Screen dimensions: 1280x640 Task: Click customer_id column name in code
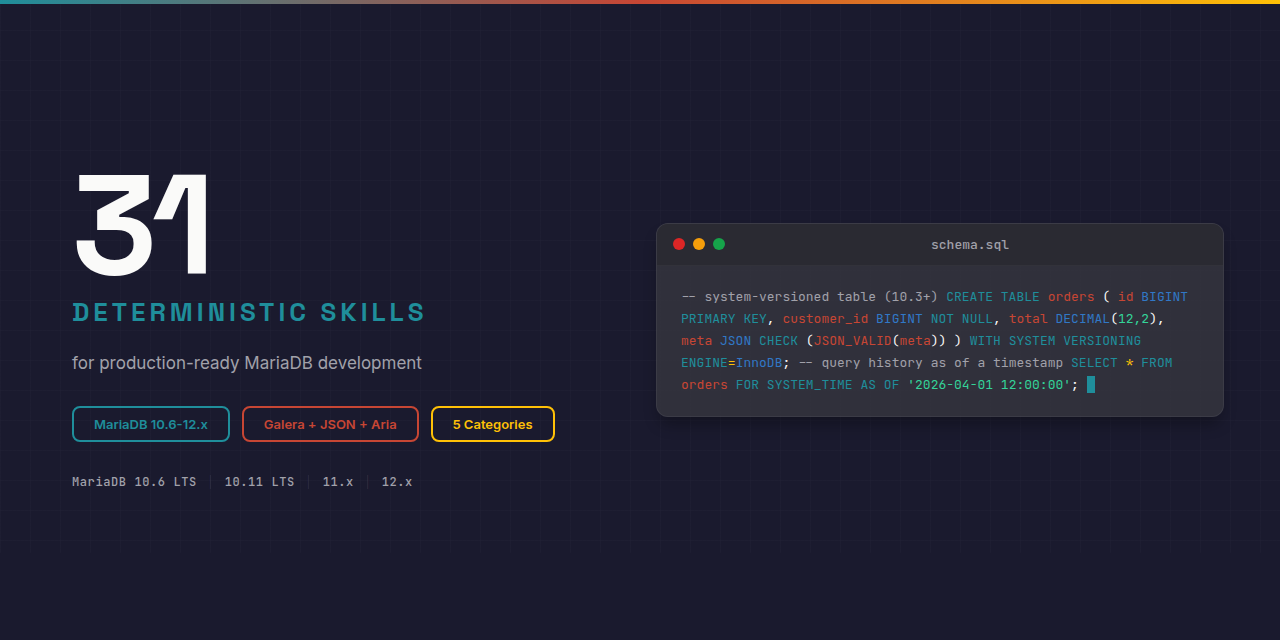point(826,319)
